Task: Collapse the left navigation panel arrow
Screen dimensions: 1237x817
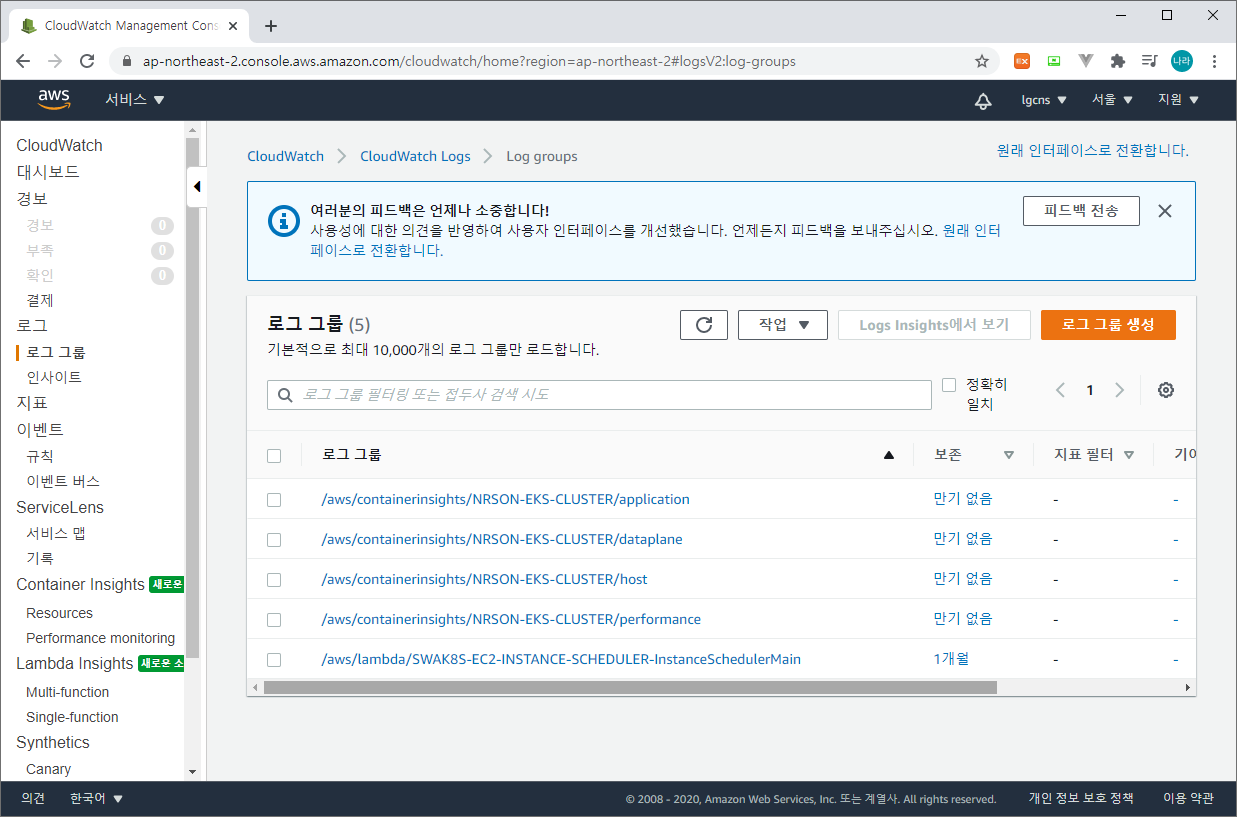Action: point(197,186)
